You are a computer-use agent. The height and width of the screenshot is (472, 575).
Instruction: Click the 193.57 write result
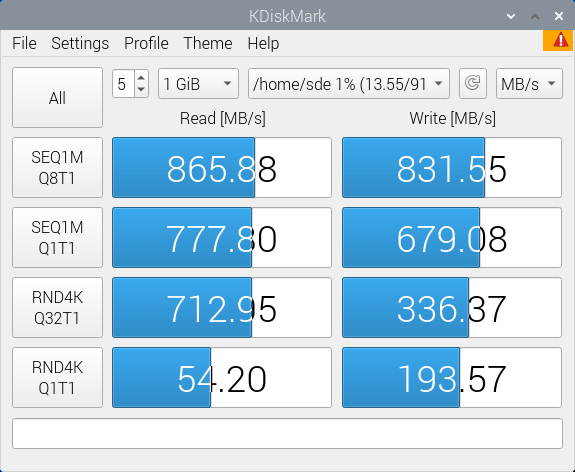pos(452,378)
